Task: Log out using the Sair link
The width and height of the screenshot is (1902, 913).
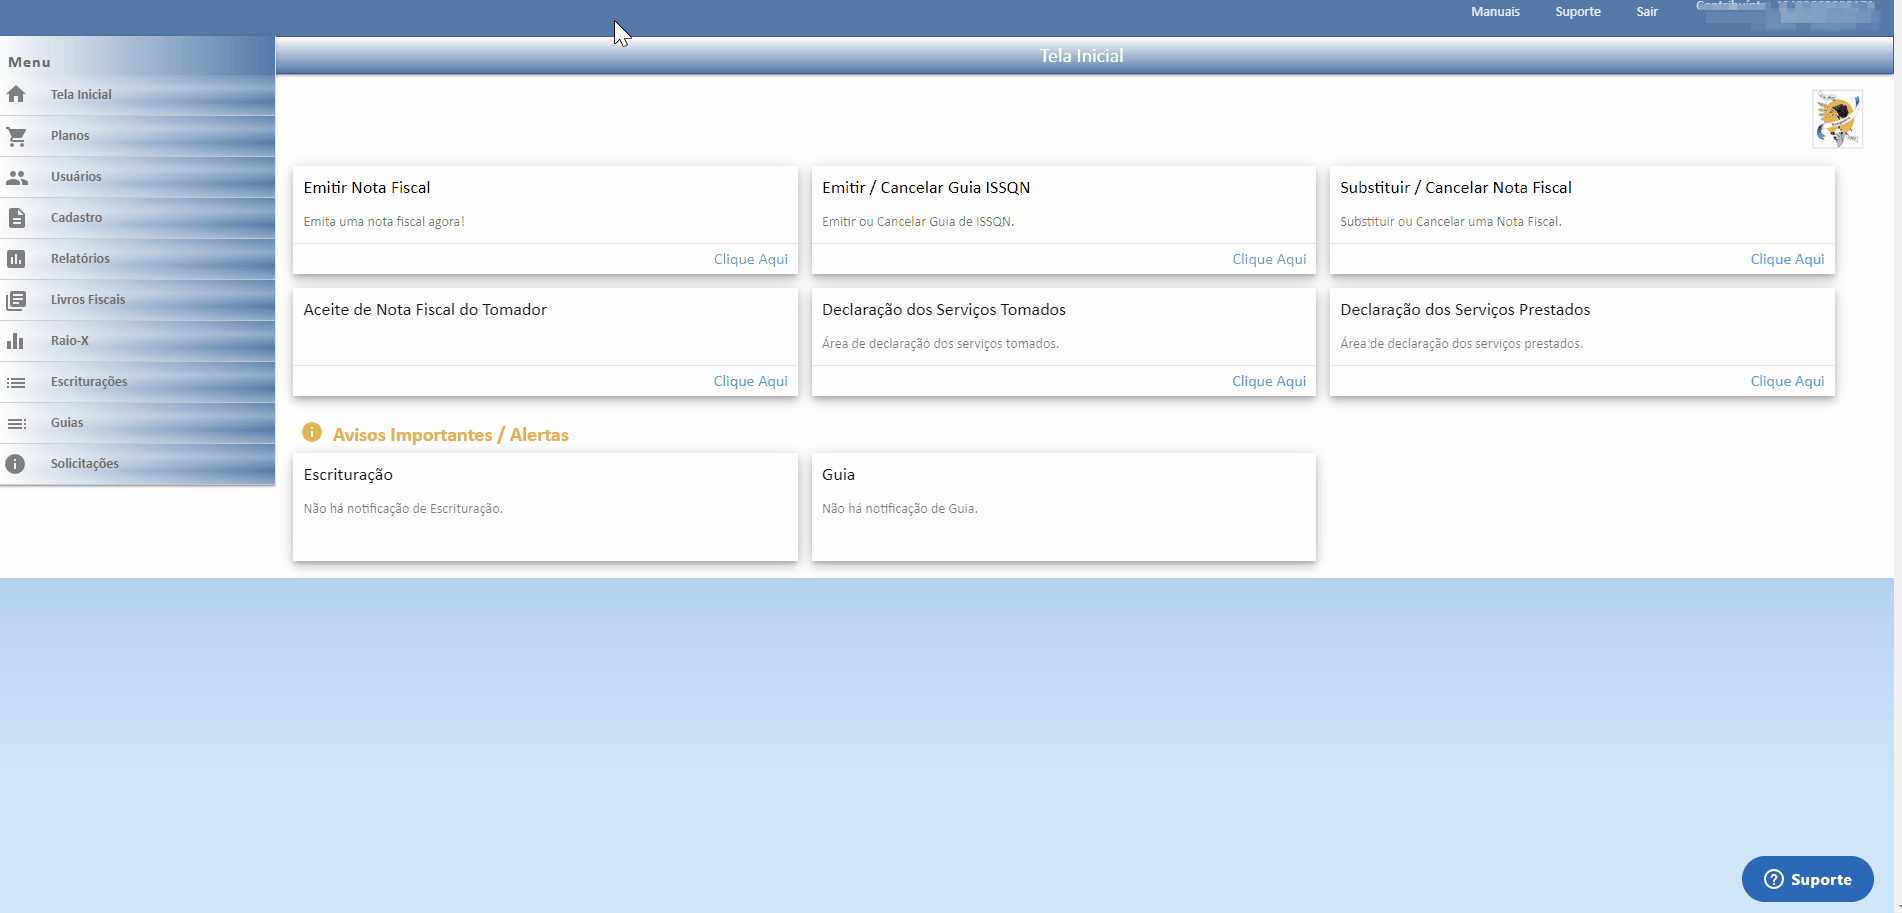Action: (1646, 12)
